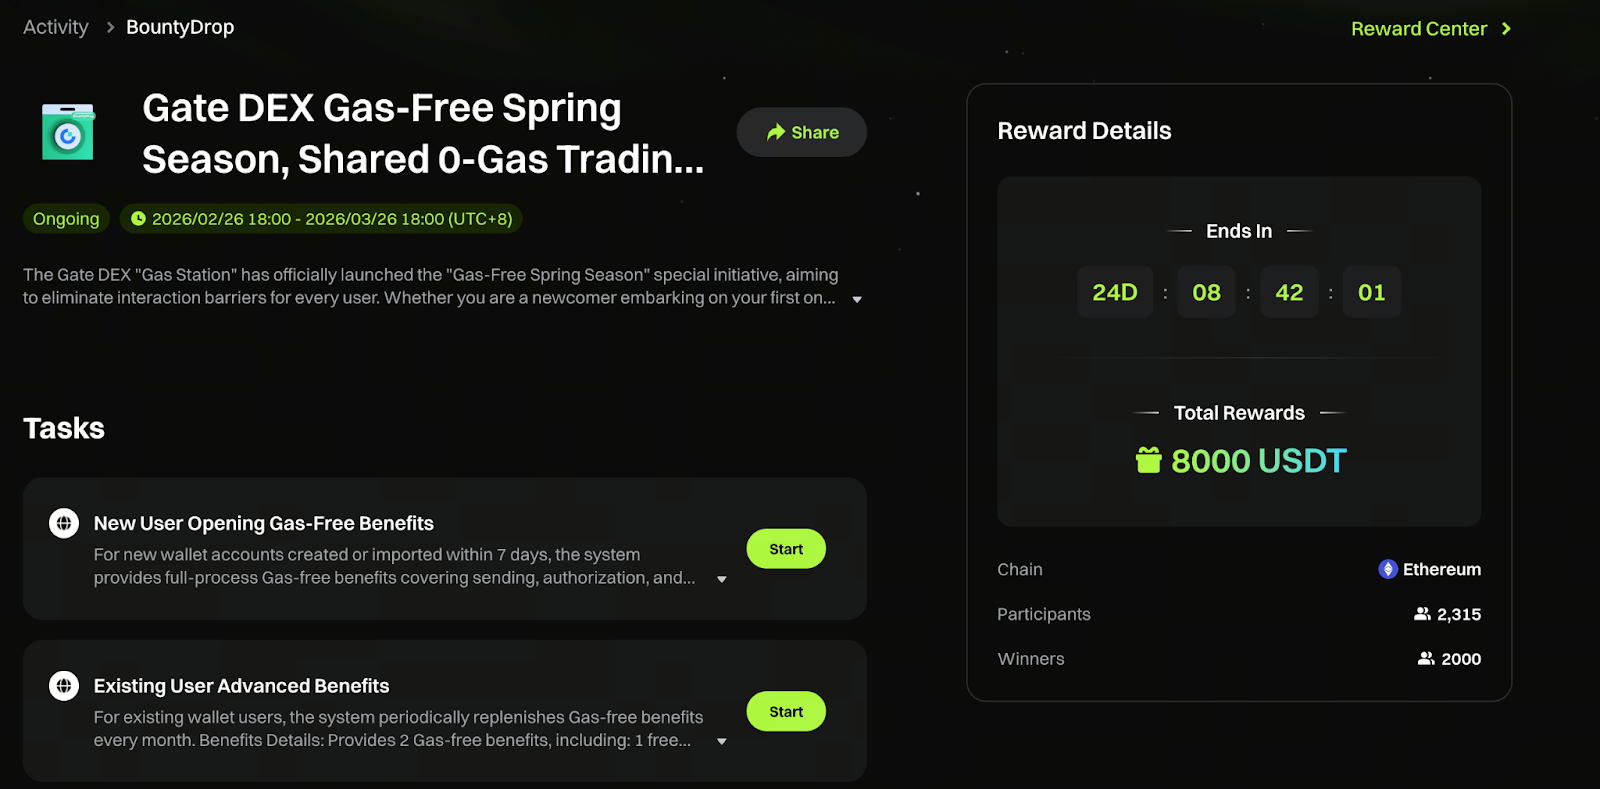1600x789 pixels.
Task: Click the Share button
Action: (800, 131)
